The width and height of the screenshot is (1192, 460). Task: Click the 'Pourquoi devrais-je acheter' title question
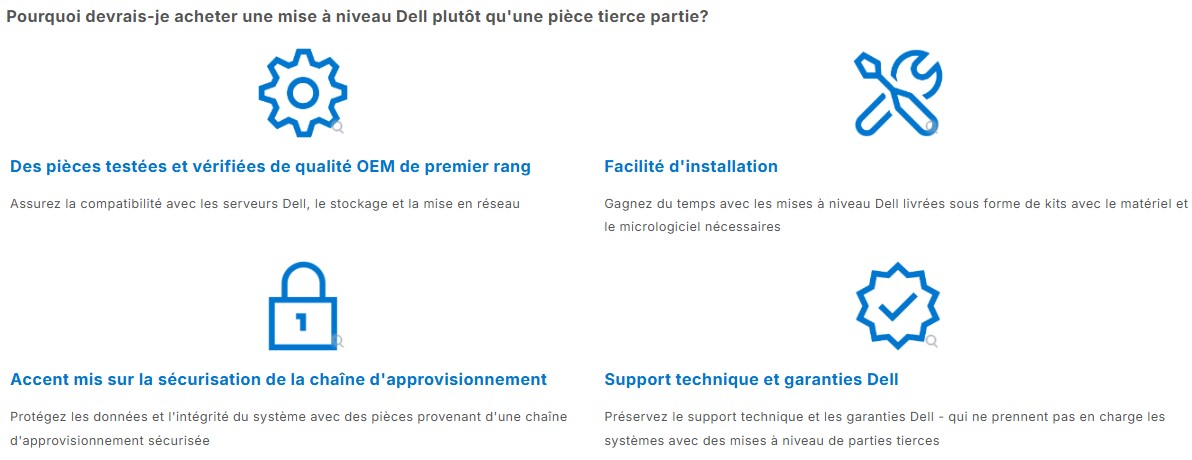357,17
